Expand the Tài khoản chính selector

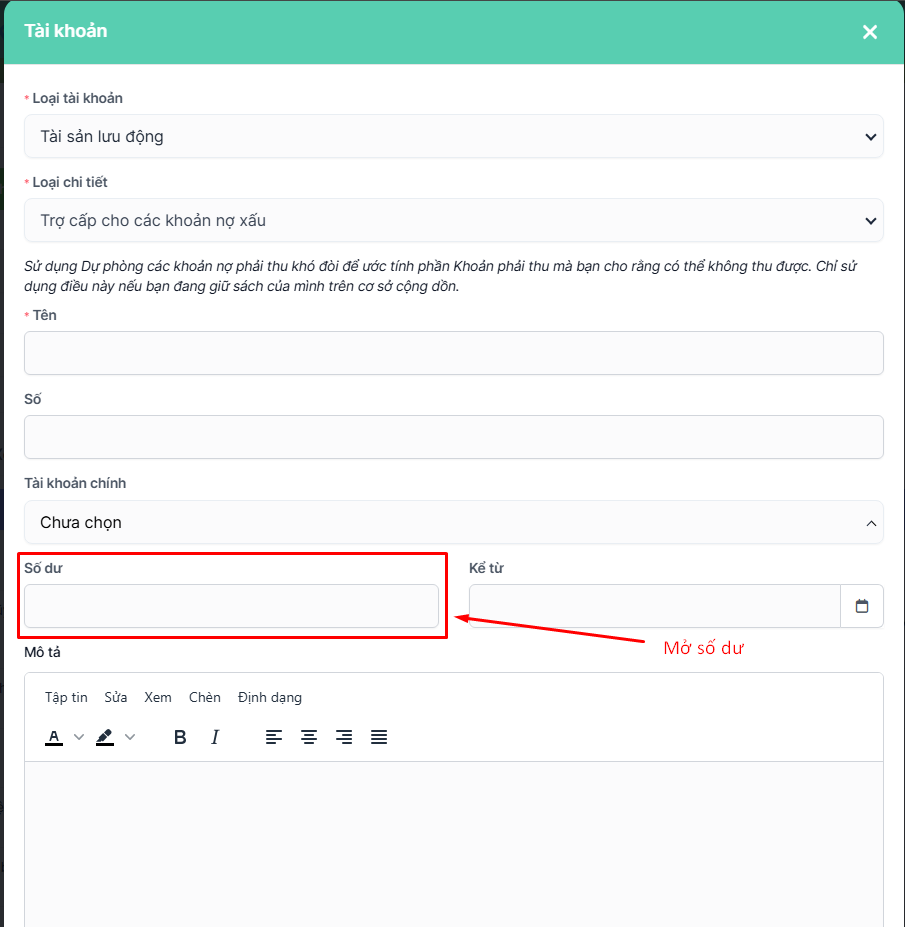click(453, 522)
